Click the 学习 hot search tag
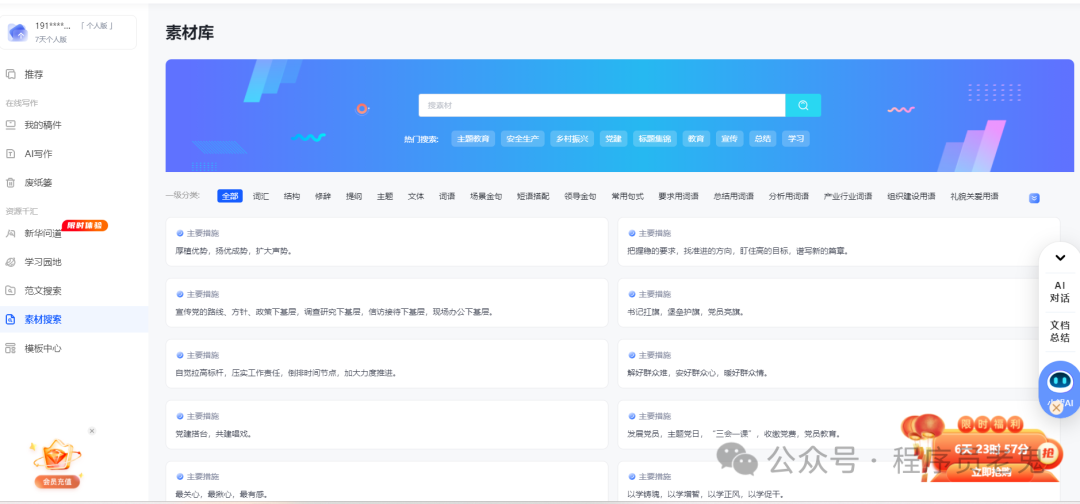Image resolution: width=1080 pixels, height=504 pixels. pyautogui.click(x=796, y=138)
